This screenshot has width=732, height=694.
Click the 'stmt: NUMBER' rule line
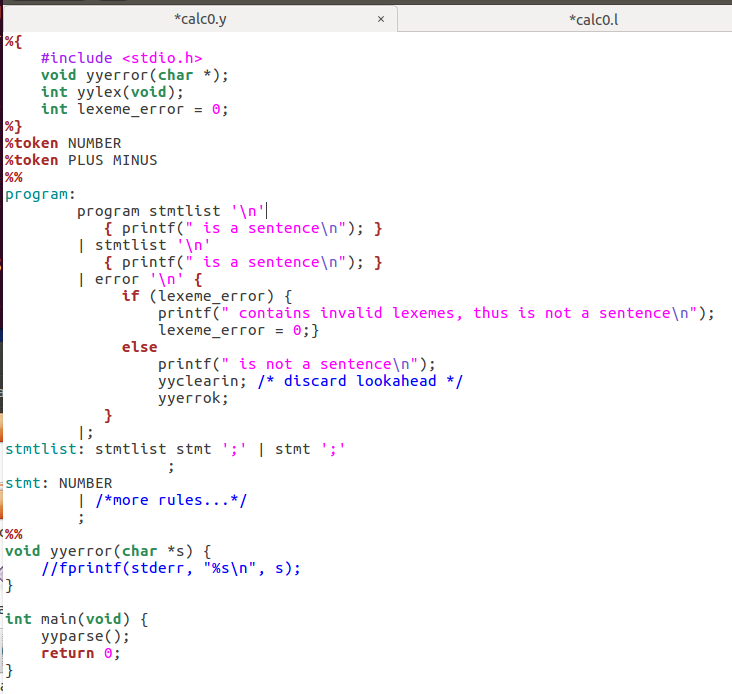click(59, 483)
